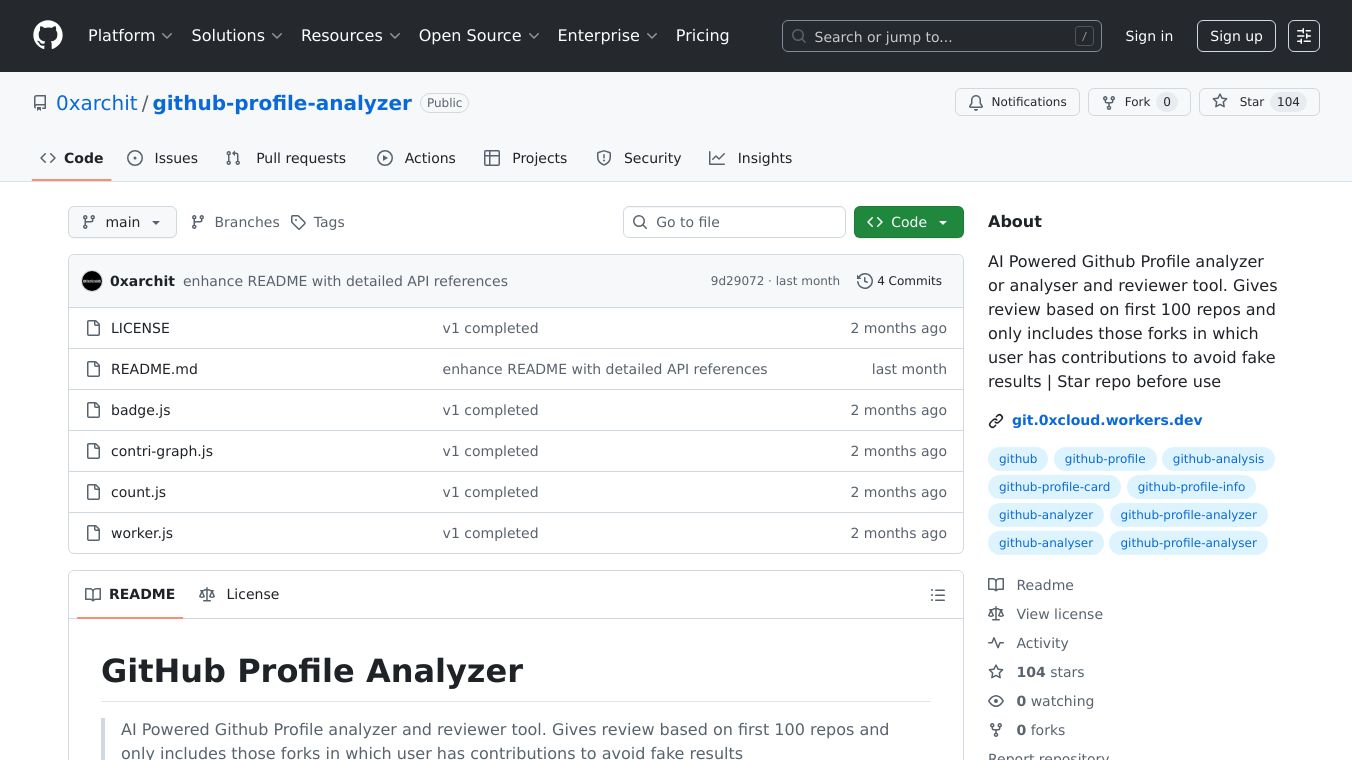Open the contri-graph.js file

162,451
